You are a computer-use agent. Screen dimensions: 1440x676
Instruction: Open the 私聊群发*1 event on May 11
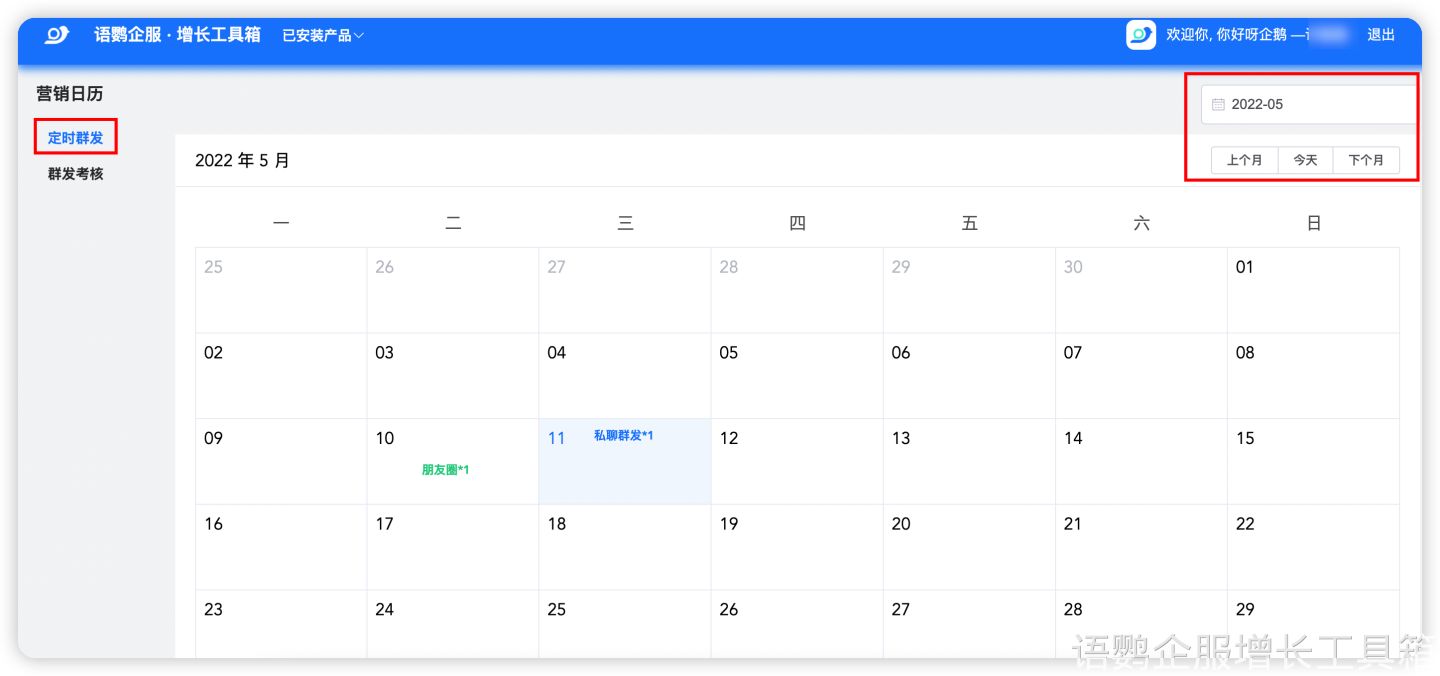[623, 436]
